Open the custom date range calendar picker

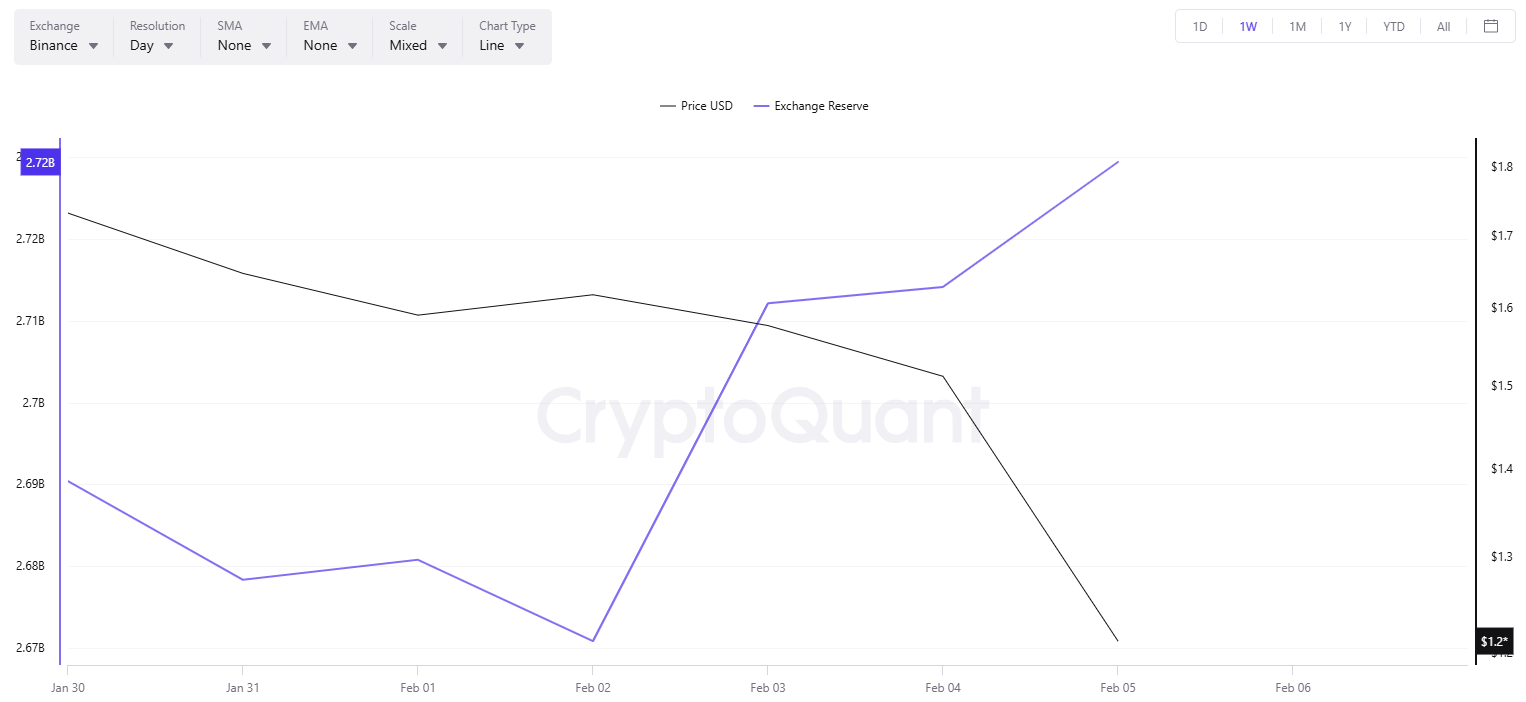point(1493,26)
